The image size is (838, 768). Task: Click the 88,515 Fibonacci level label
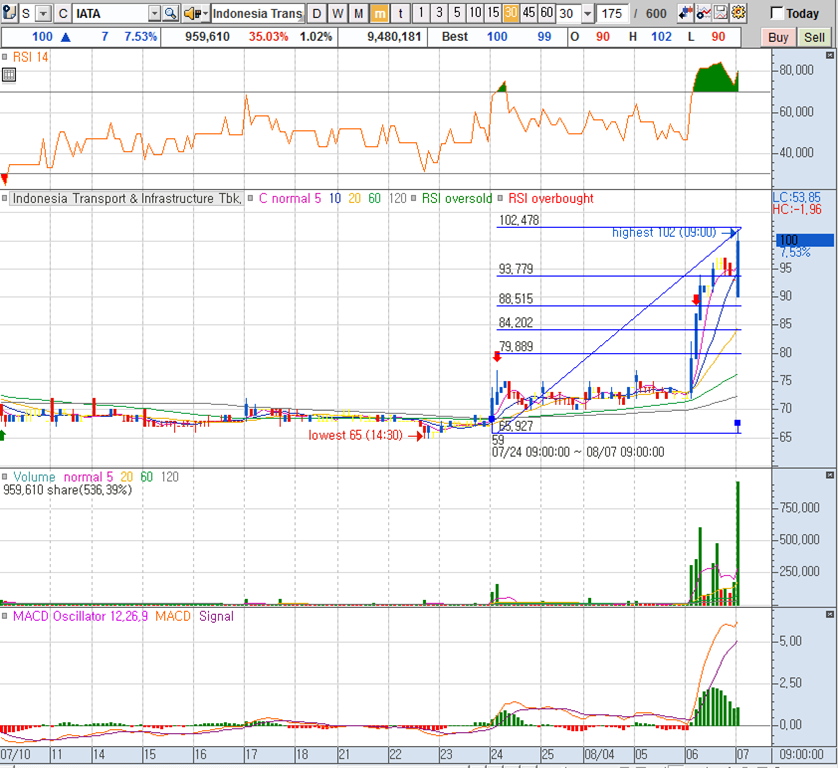(x=516, y=299)
